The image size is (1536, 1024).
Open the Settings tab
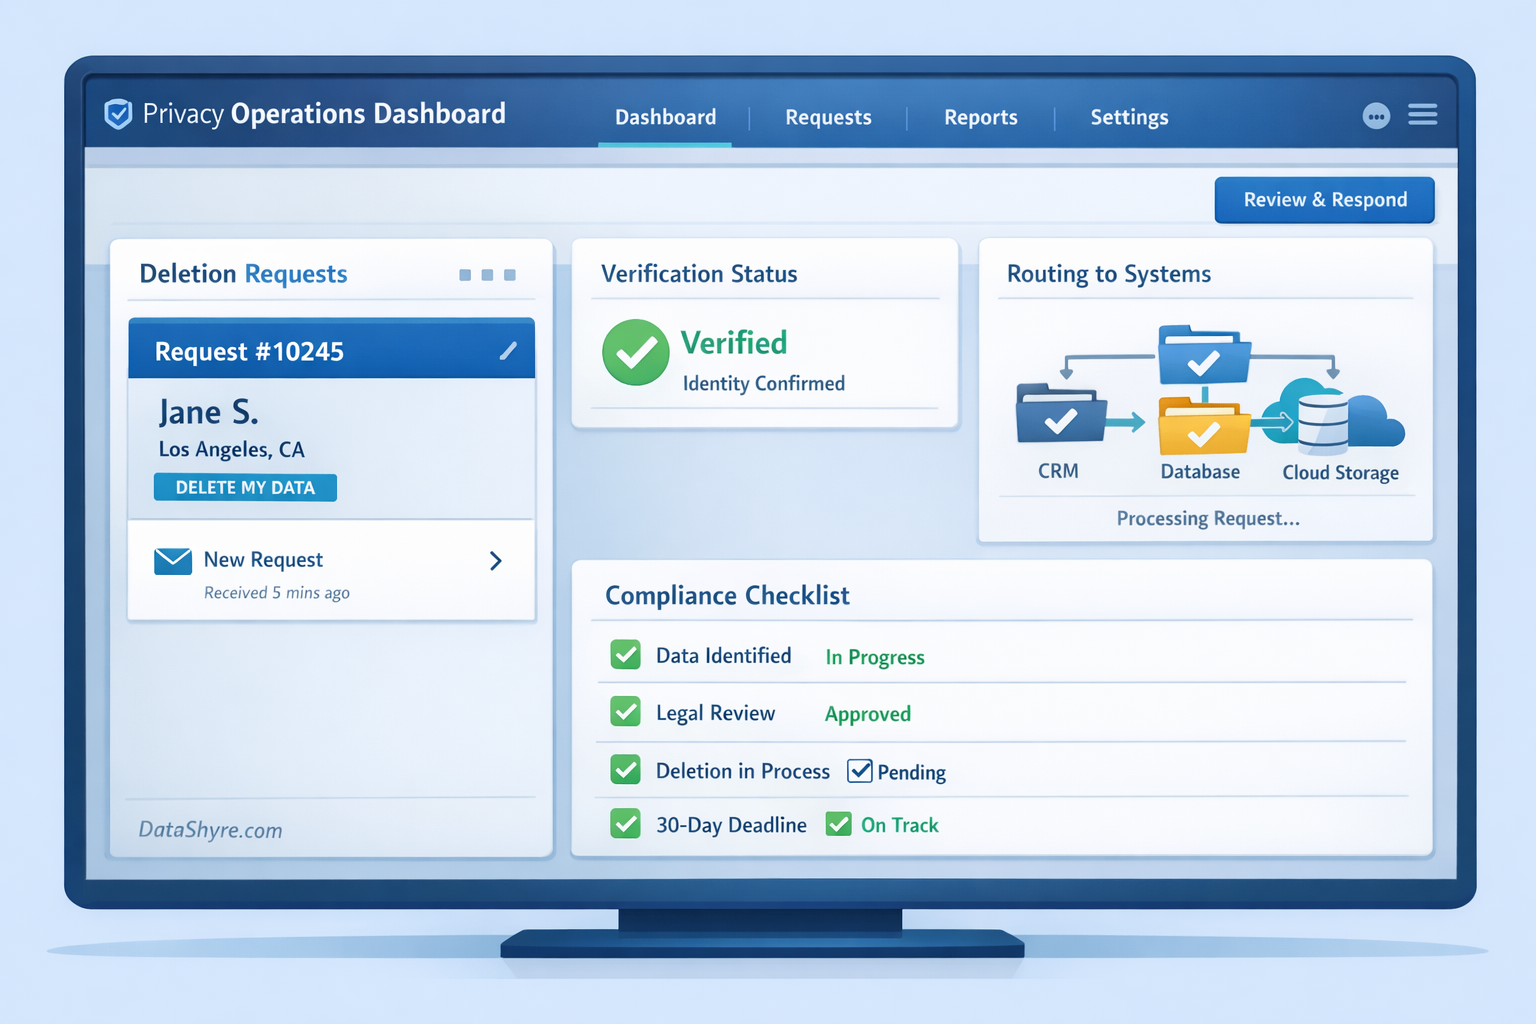click(x=1129, y=117)
